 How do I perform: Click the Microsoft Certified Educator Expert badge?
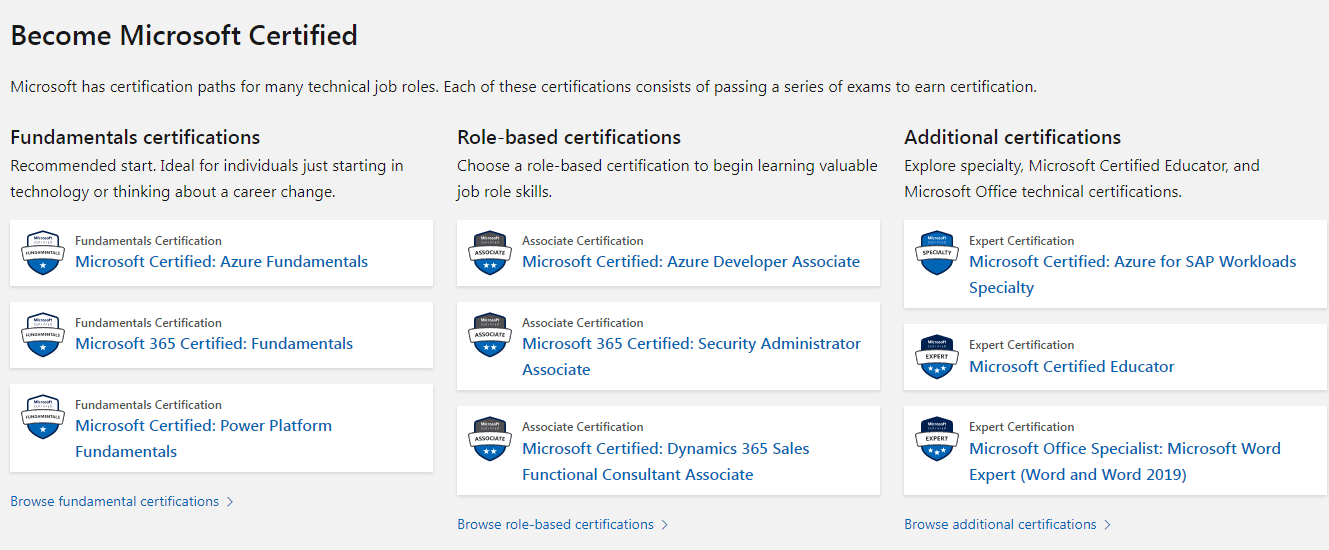(x=937, y=357)
